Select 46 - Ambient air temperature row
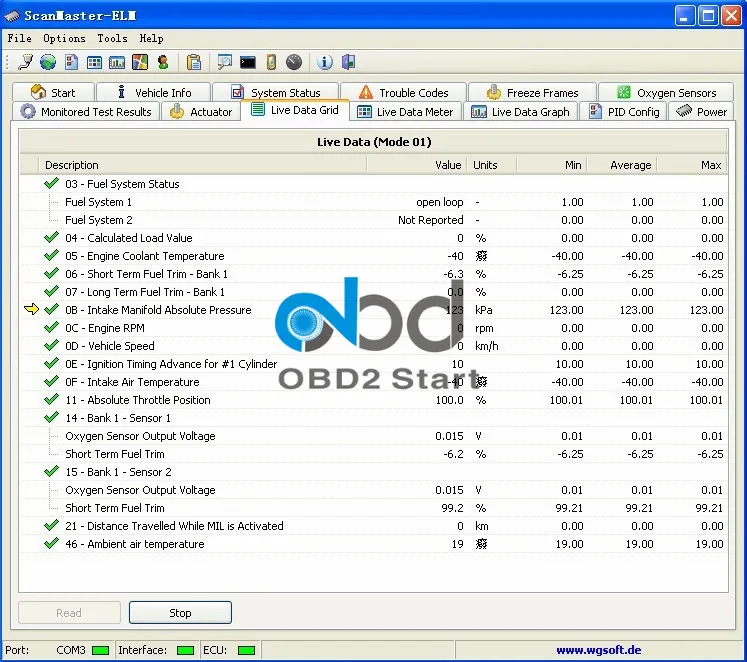The width and height of the screenshot is (747, 662). pyautogui.click(x=374, y=544)
